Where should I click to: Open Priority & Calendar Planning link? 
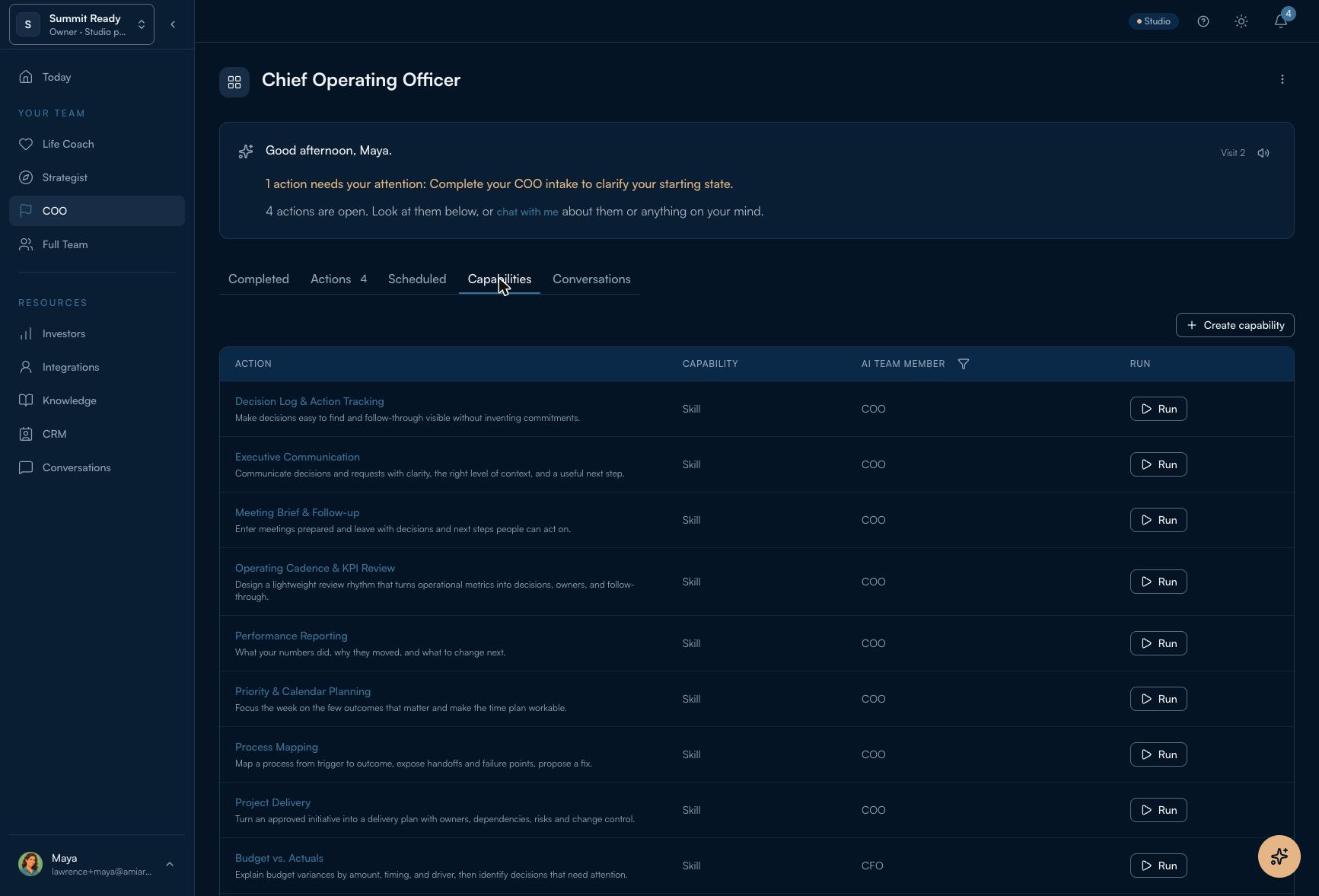pos(303,692)
